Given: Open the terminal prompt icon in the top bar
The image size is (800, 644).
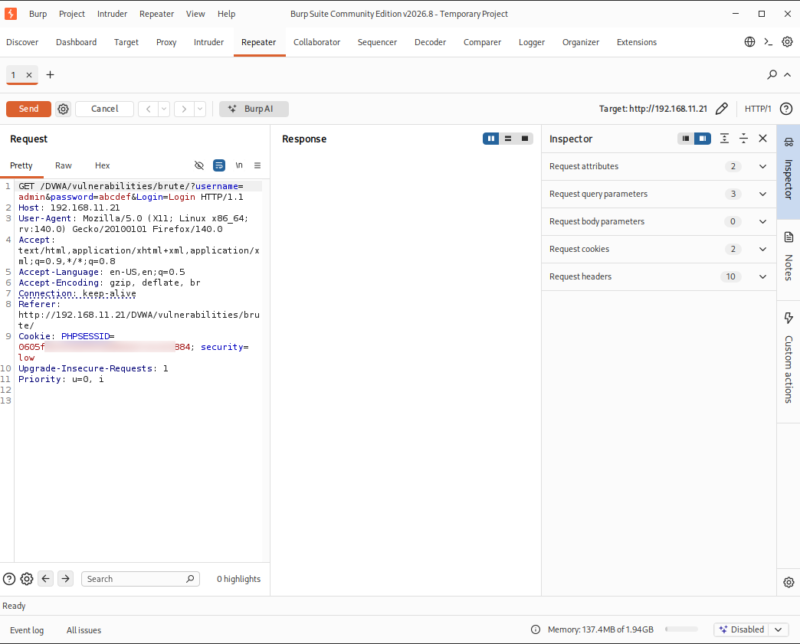Looking at the screenshot, I should tap(768, 42).
